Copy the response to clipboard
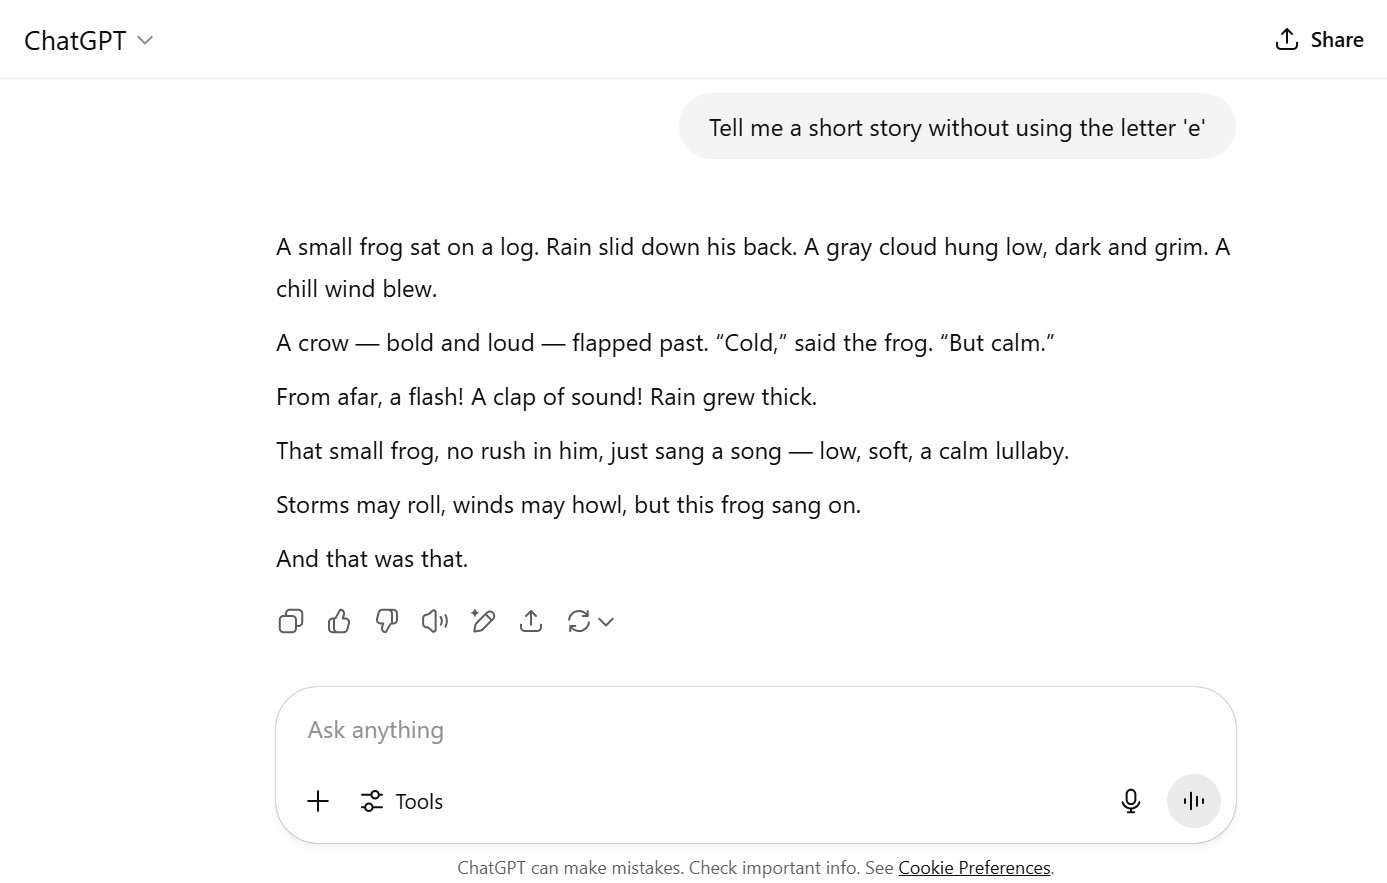The width and height of the screenshot is (1387, 883). point(291,621)
